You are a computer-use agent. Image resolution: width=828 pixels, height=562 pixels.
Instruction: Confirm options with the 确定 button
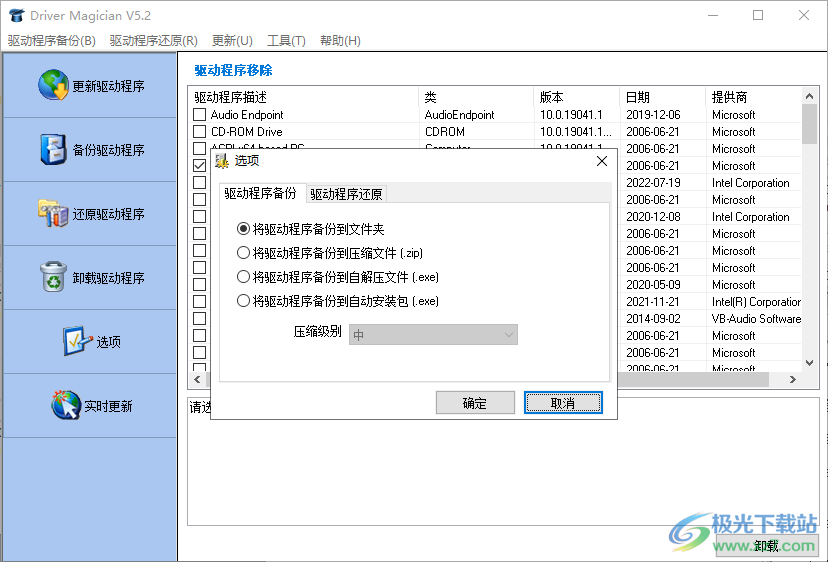pyautogui.click(x=475, y=403)
